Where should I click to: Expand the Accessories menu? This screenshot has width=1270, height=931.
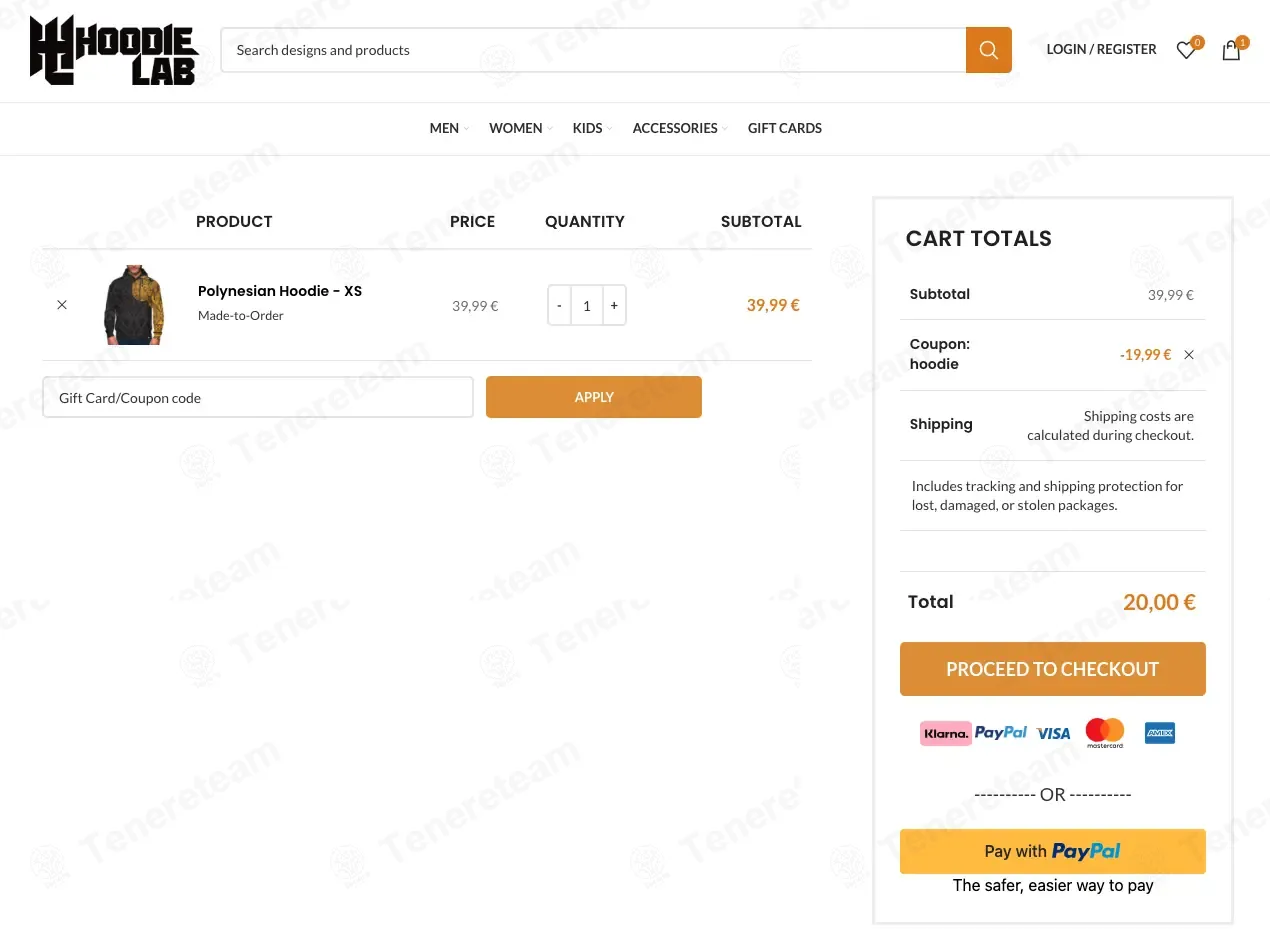tap(680, 128)
